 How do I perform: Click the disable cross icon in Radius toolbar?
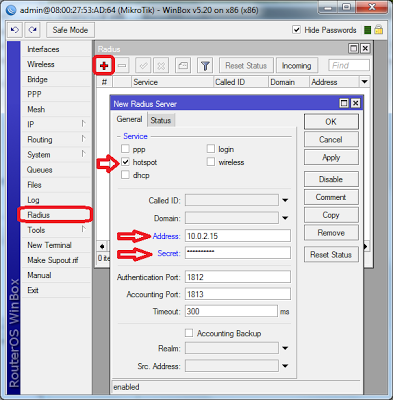click(x=161, y=66)
